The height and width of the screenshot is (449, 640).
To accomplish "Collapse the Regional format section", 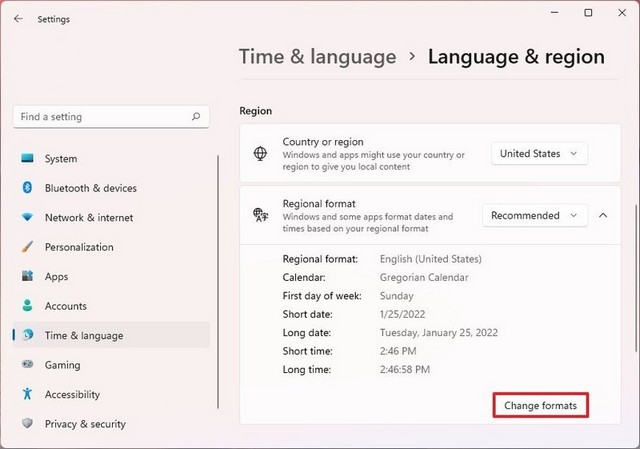I will (x=603, y=215).
